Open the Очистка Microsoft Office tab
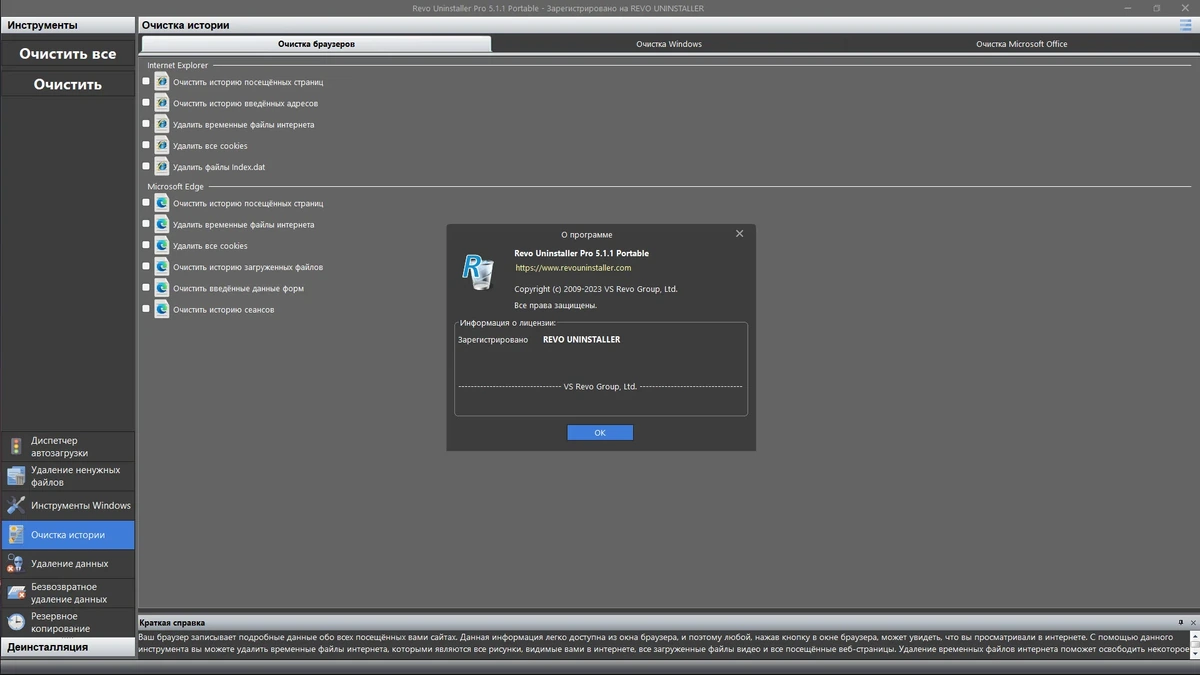1200x675 pixels. (x=1022, y=44)
